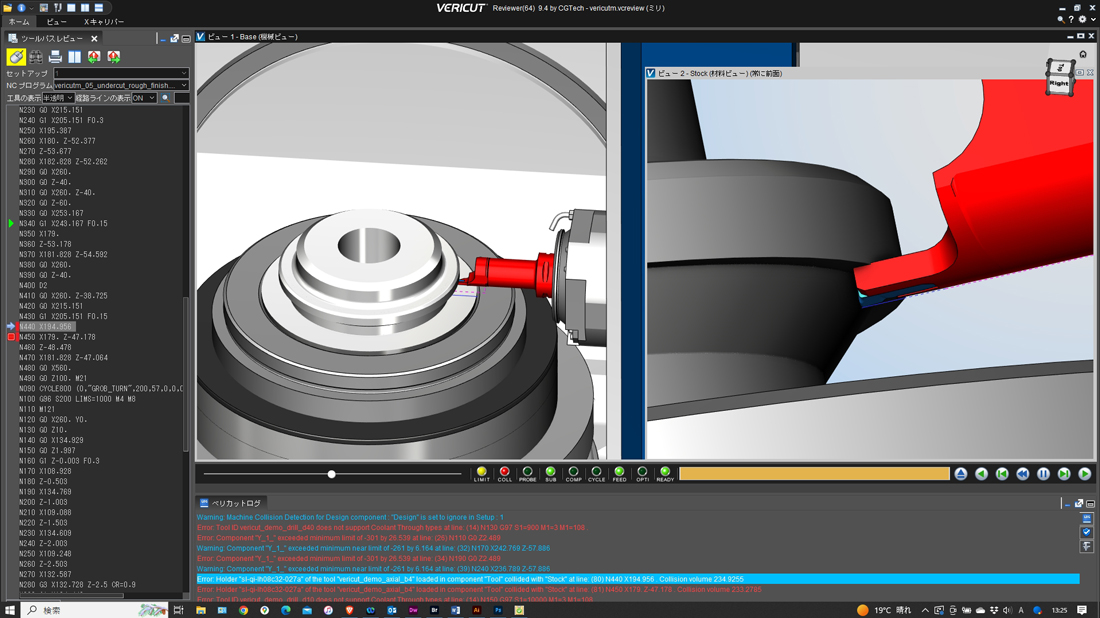Open file via the folder icon in title bar
Viewport: 1100px width, 618px height.
point(8,8)
